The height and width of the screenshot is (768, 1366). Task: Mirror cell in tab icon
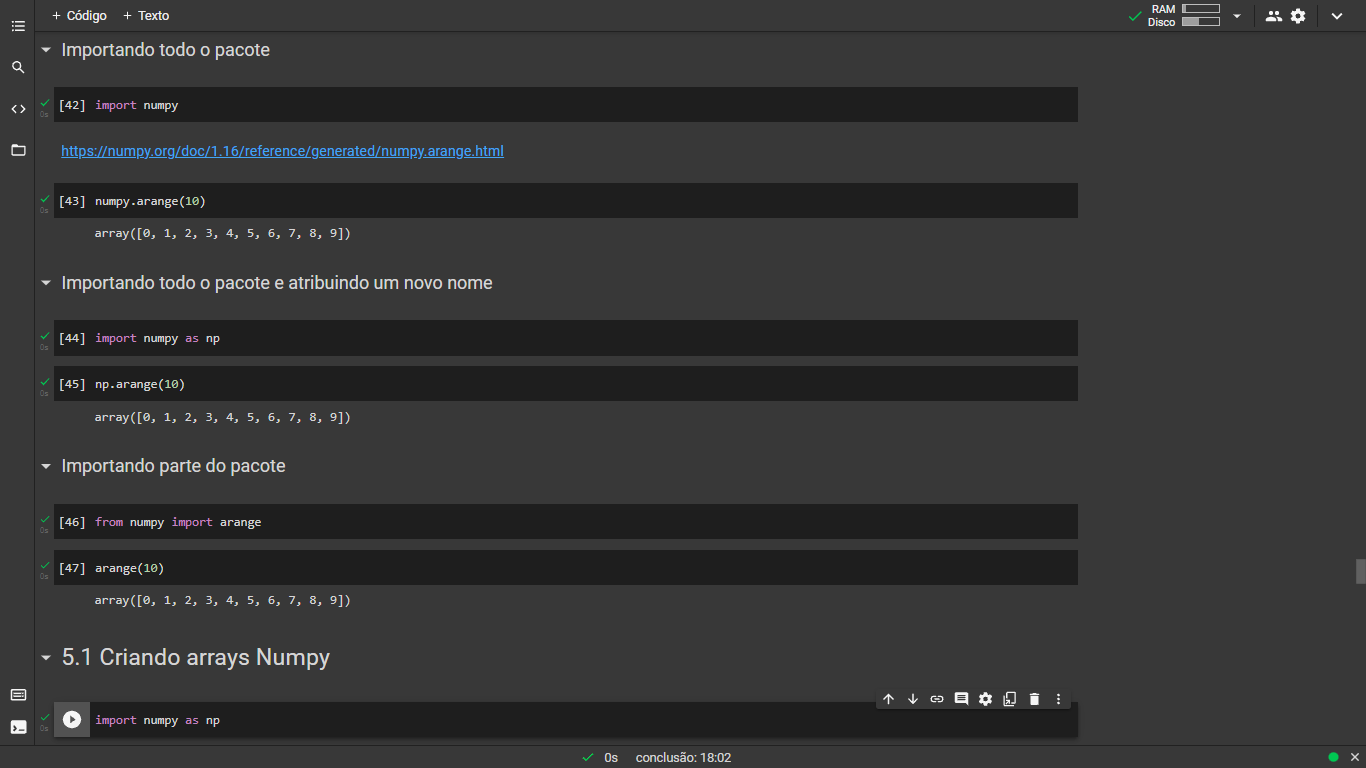(1010, 699)
